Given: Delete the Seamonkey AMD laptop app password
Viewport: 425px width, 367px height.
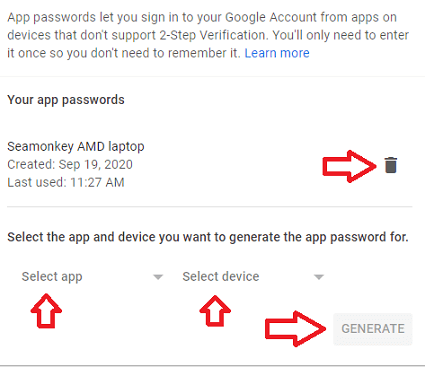Looking at the screenshot, I should pos(391,165).
